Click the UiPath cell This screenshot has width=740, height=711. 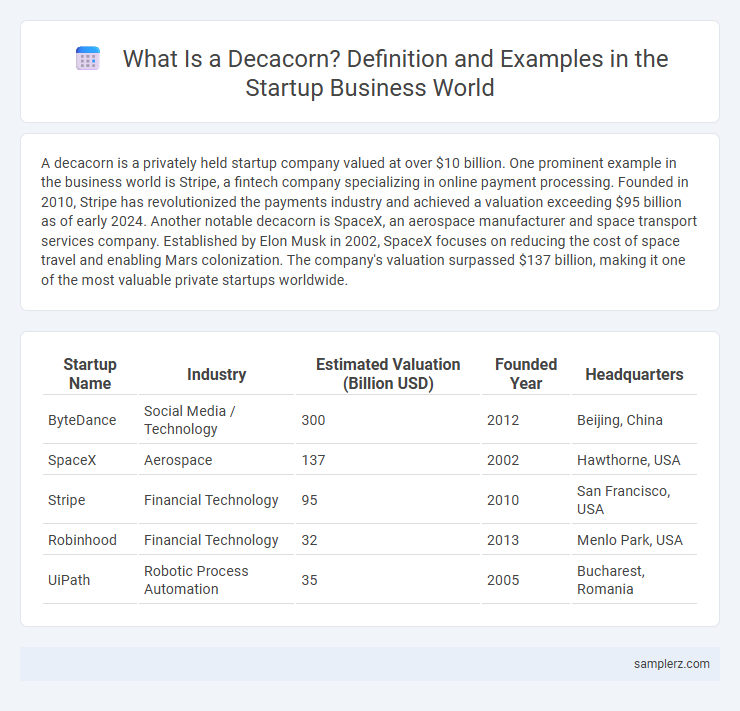coord(90,580)
